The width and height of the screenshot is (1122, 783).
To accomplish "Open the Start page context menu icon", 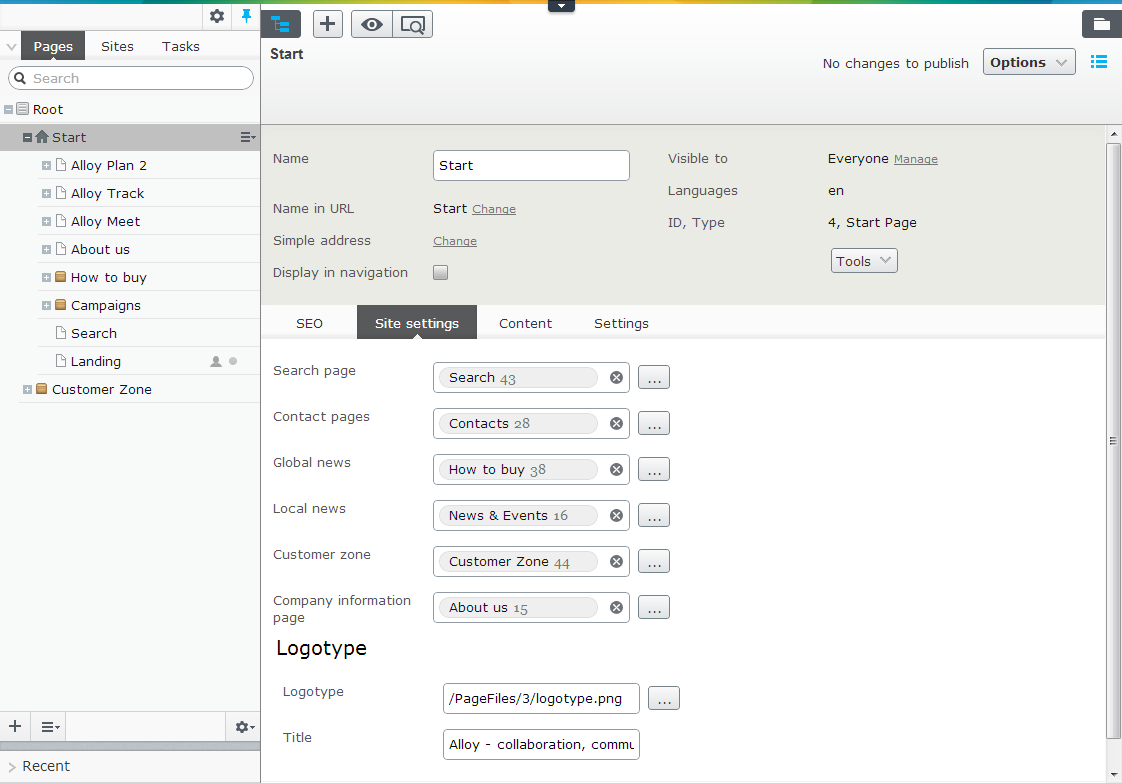I will (x=248, y=137).
